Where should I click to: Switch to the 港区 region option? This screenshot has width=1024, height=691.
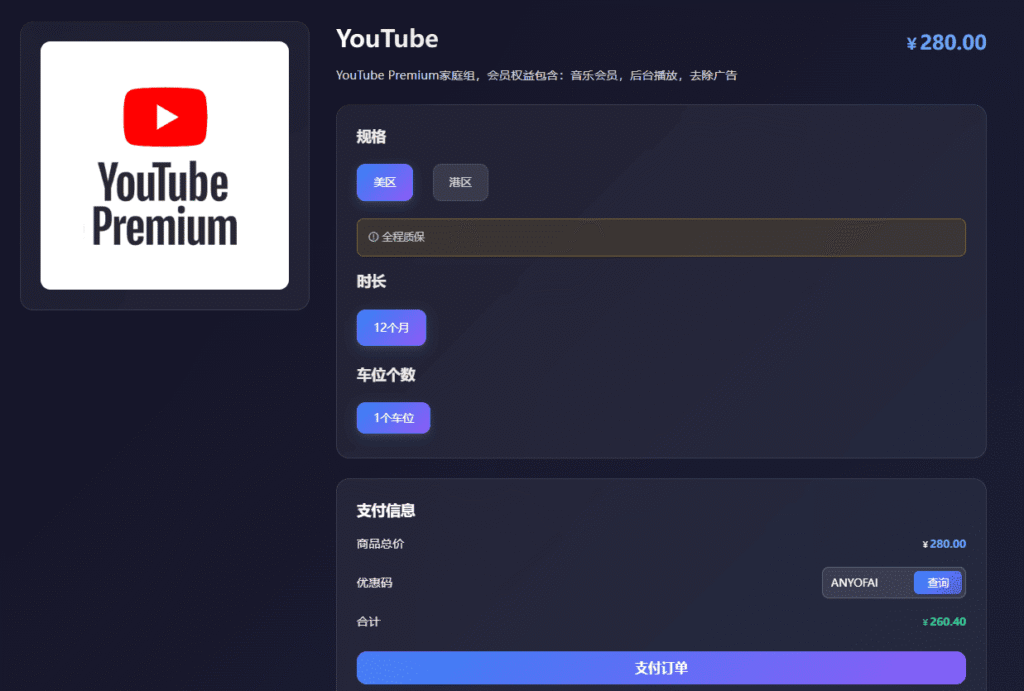460,182
